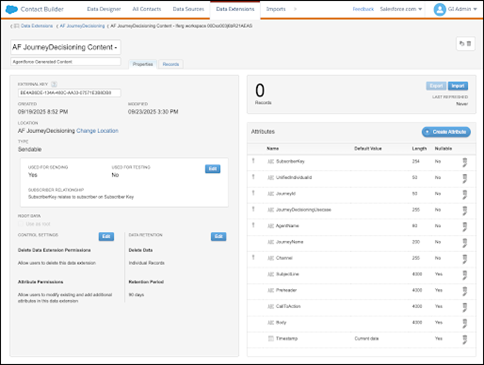Open the Data Designer tab
This screenshot has width=484, height=365.
point(104,9)
